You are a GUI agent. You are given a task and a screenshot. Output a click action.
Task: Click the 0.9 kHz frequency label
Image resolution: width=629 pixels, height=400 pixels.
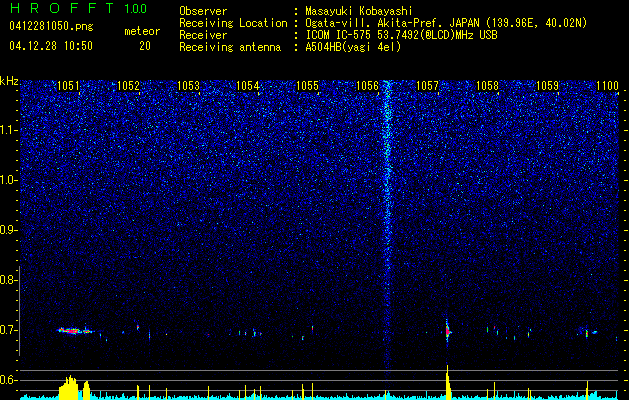[x=8, y=230]
